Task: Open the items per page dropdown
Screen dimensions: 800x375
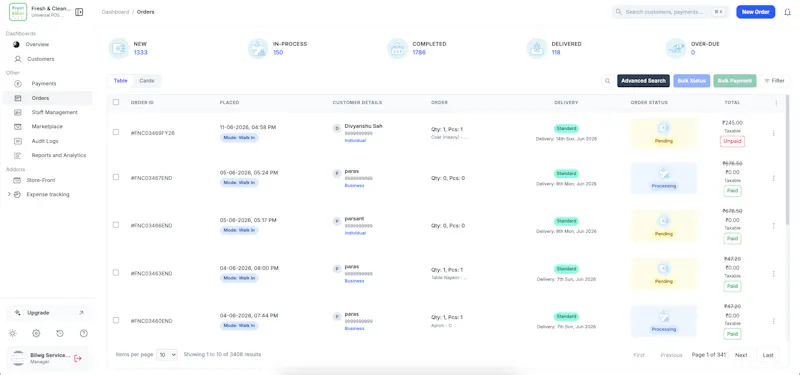Action: click(x=167, y=355)
